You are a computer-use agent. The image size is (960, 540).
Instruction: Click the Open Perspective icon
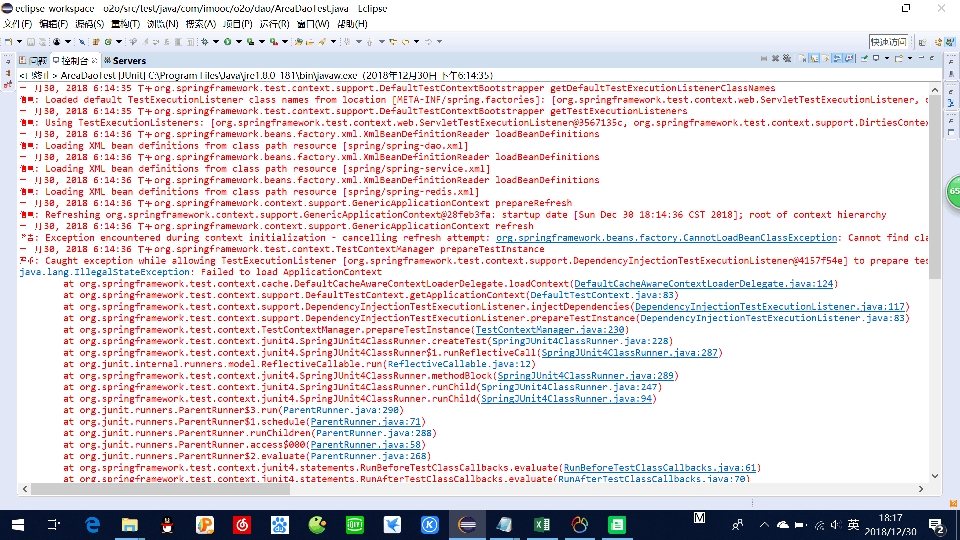922,42
